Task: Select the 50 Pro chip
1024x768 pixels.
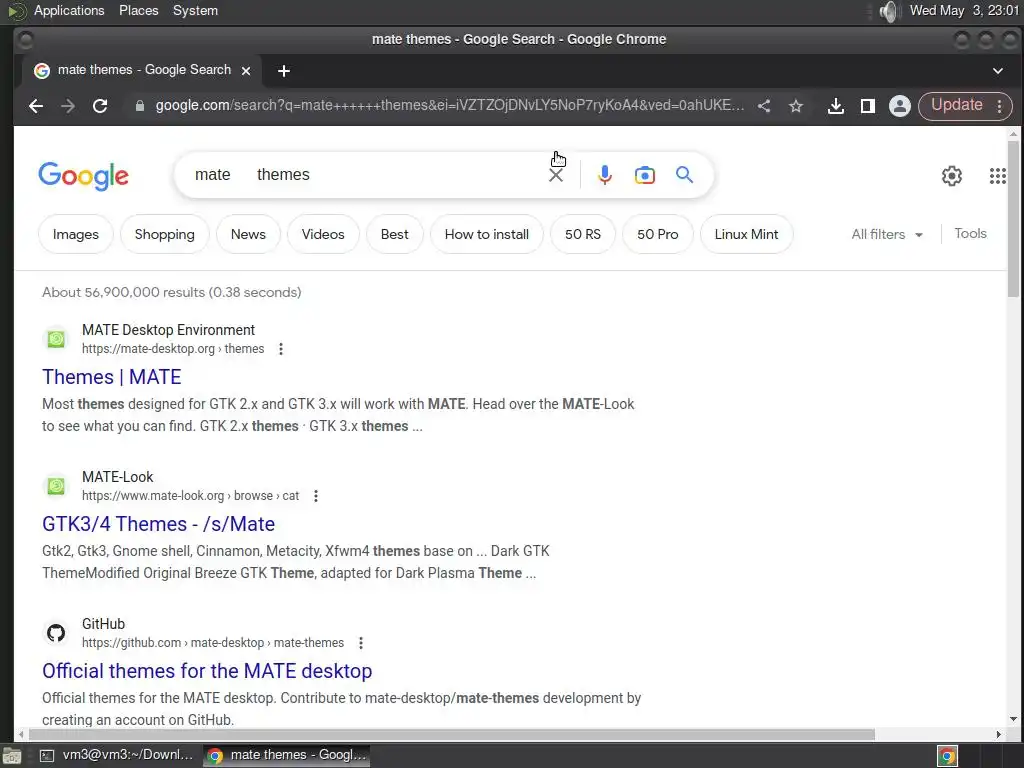Action: point(658,234)
